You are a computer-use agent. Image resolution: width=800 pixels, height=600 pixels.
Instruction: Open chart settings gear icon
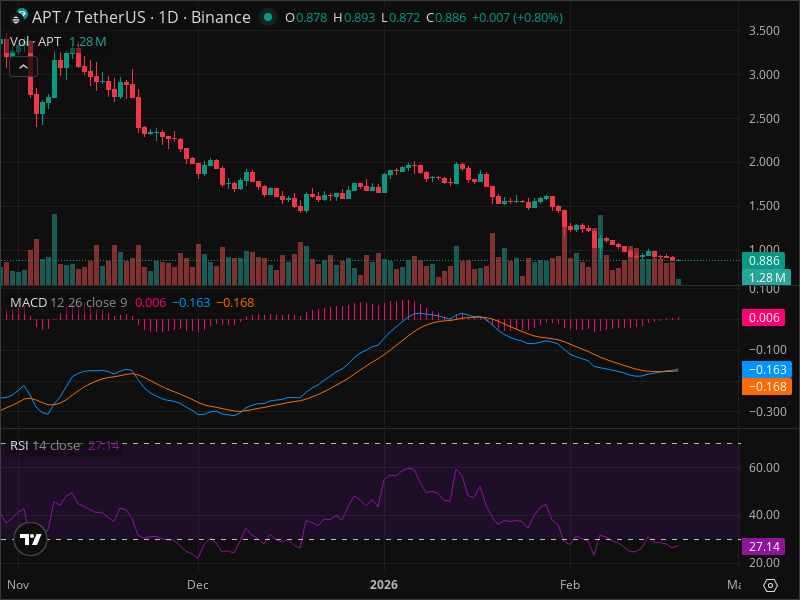pos(770,585)
